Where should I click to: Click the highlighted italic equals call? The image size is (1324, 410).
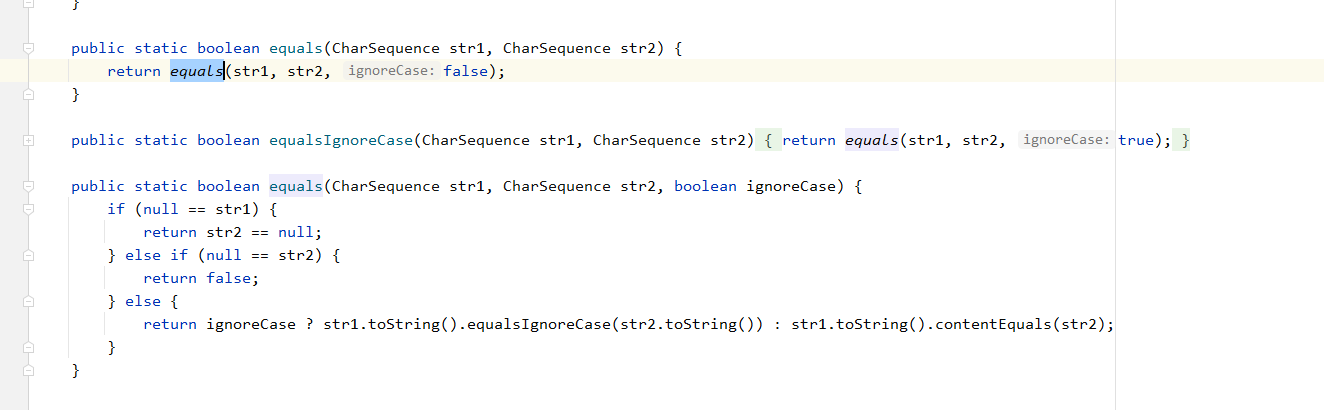pos(197,71)
